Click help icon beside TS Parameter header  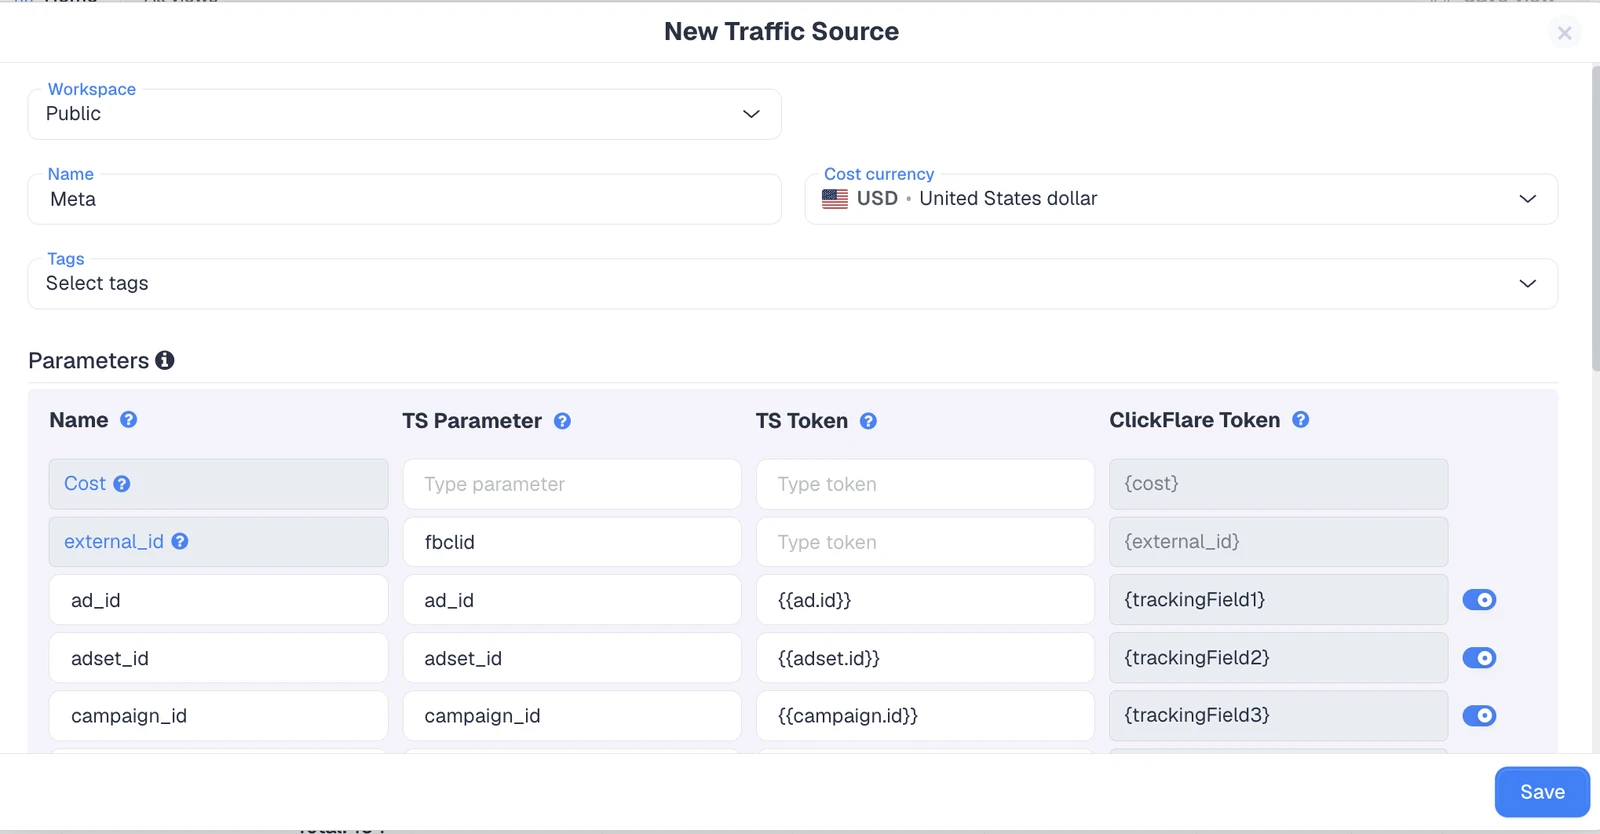click(562, 421)
